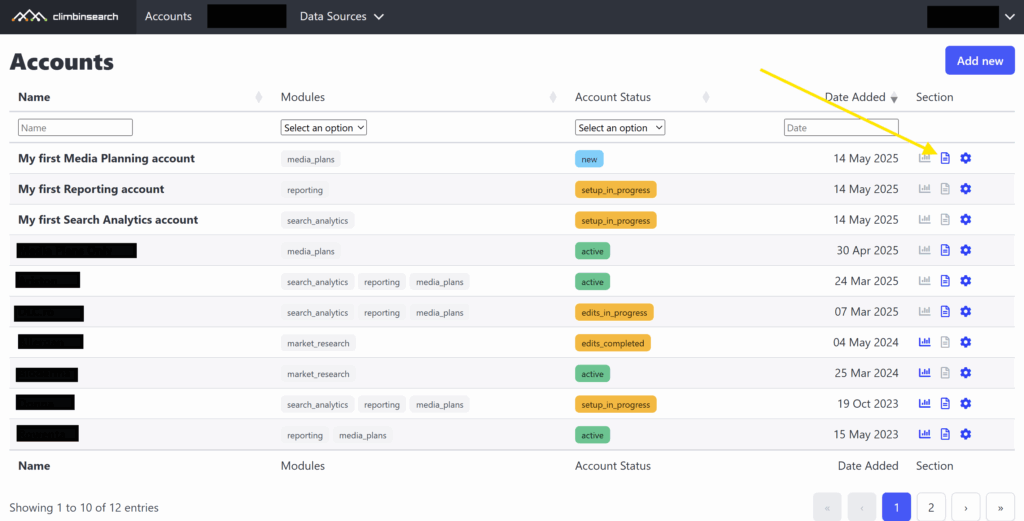Click settings gear in the 04 May 2024 row
Screen dimensions: 1024x521
(965, 343)
